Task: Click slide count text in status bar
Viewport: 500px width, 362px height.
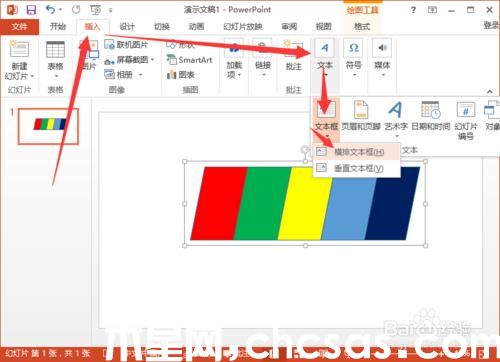Action: [47, 353]
